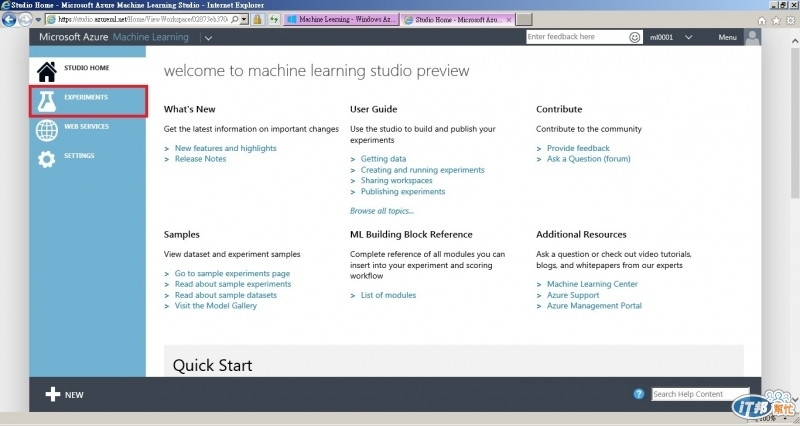Switch to the Machine Learning - Windows Azure tab
Viewport: 800px width, 426px height.
pos(341,19)
